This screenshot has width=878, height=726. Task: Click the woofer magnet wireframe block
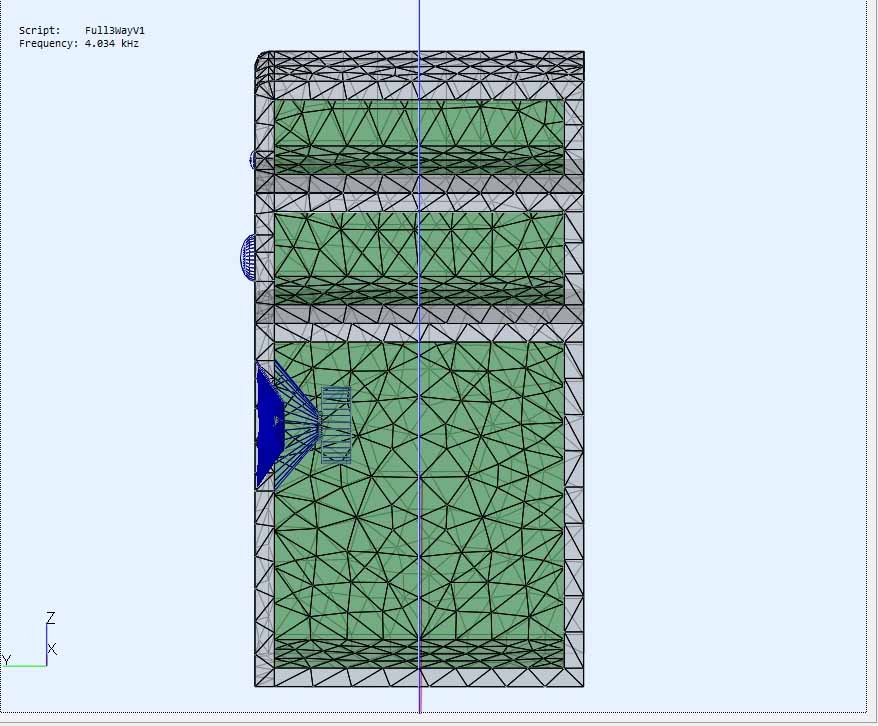(x=337, y=425)
